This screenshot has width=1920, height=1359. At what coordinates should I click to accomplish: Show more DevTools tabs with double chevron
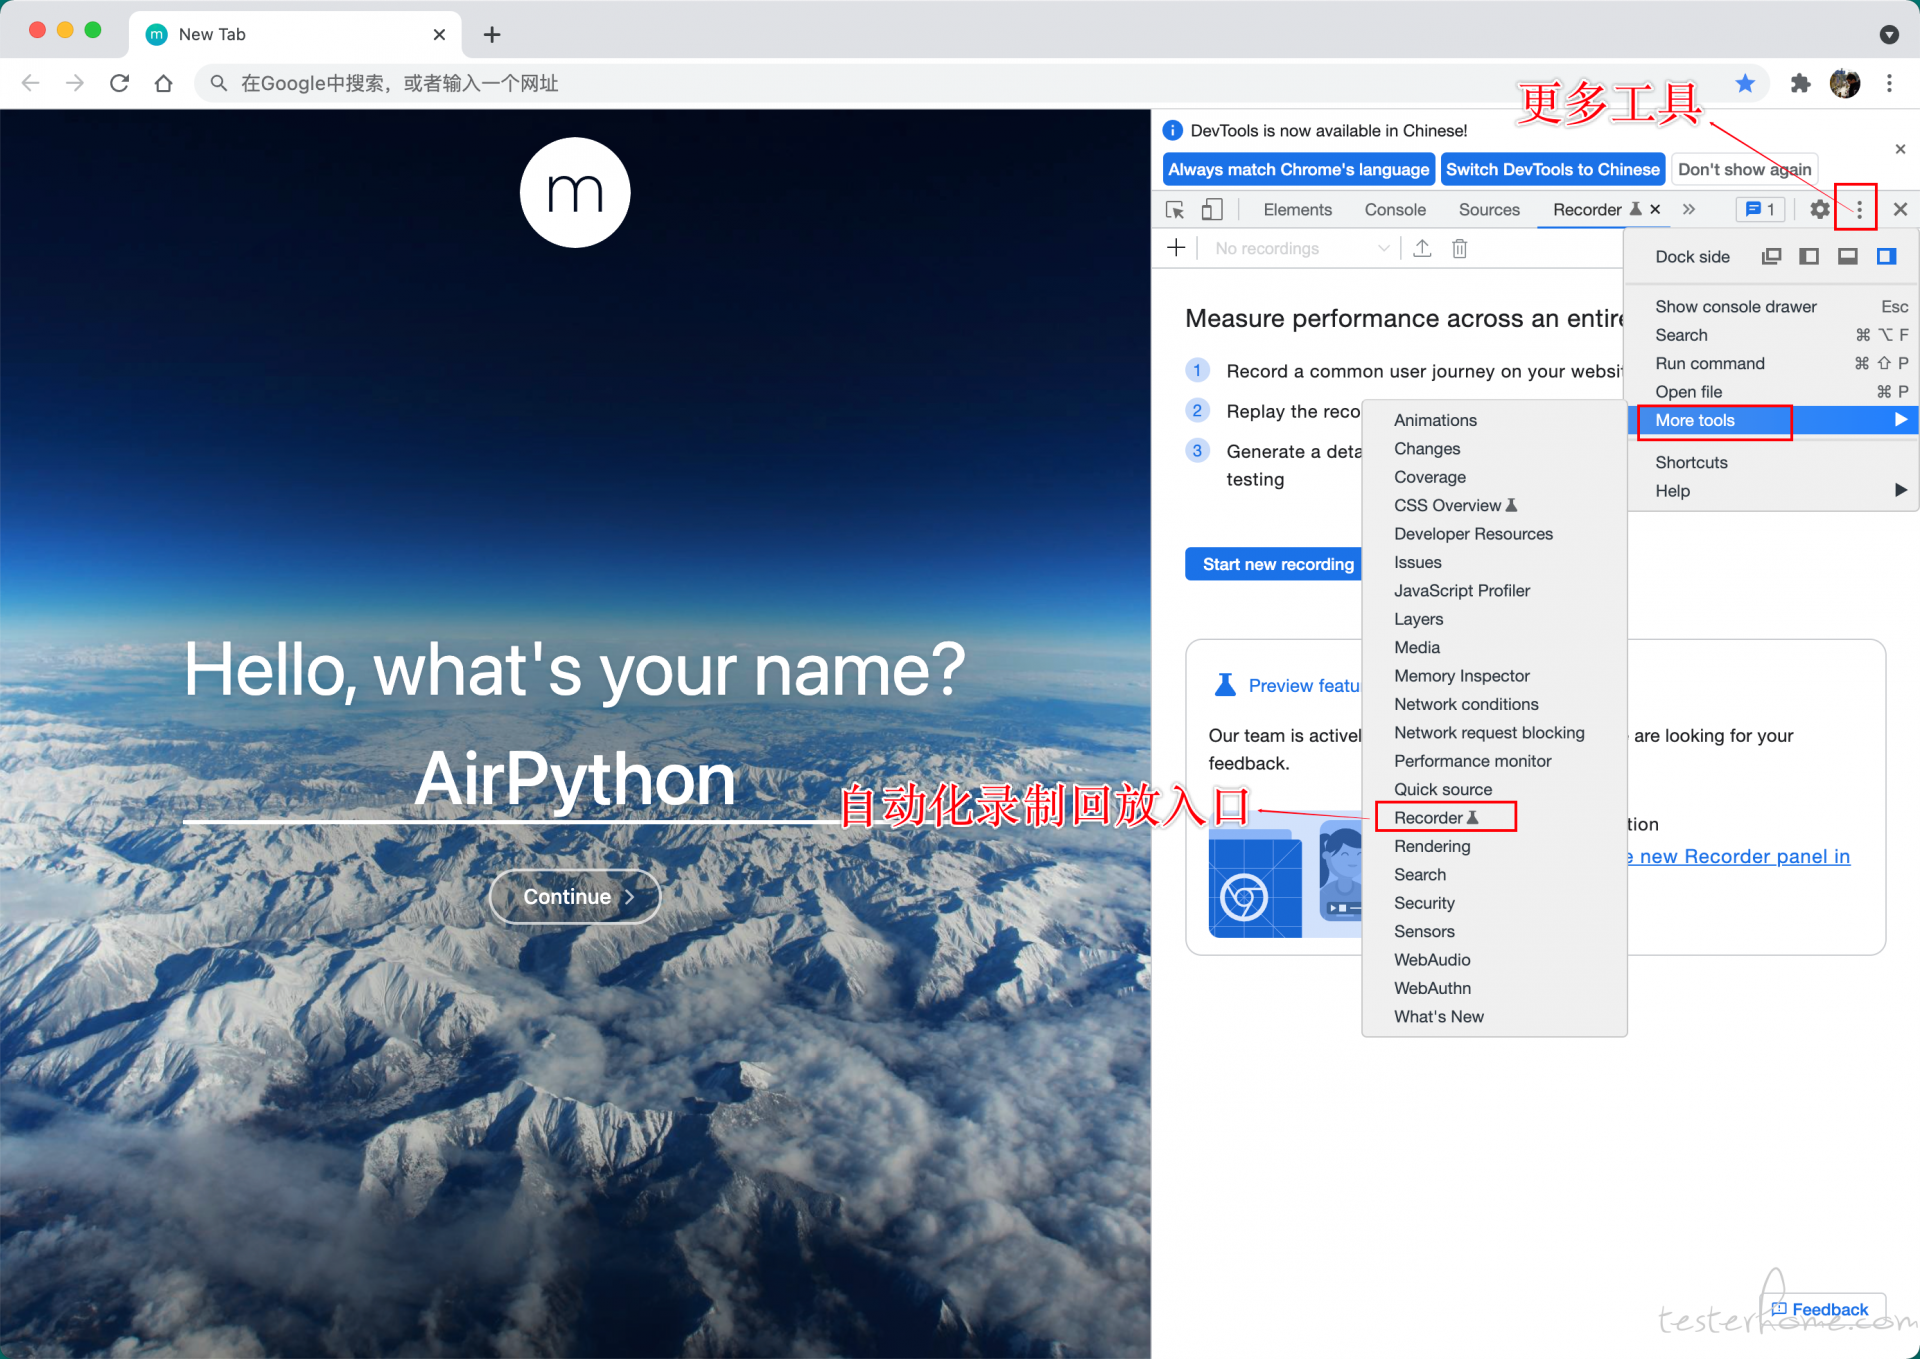pos(1689,210)
